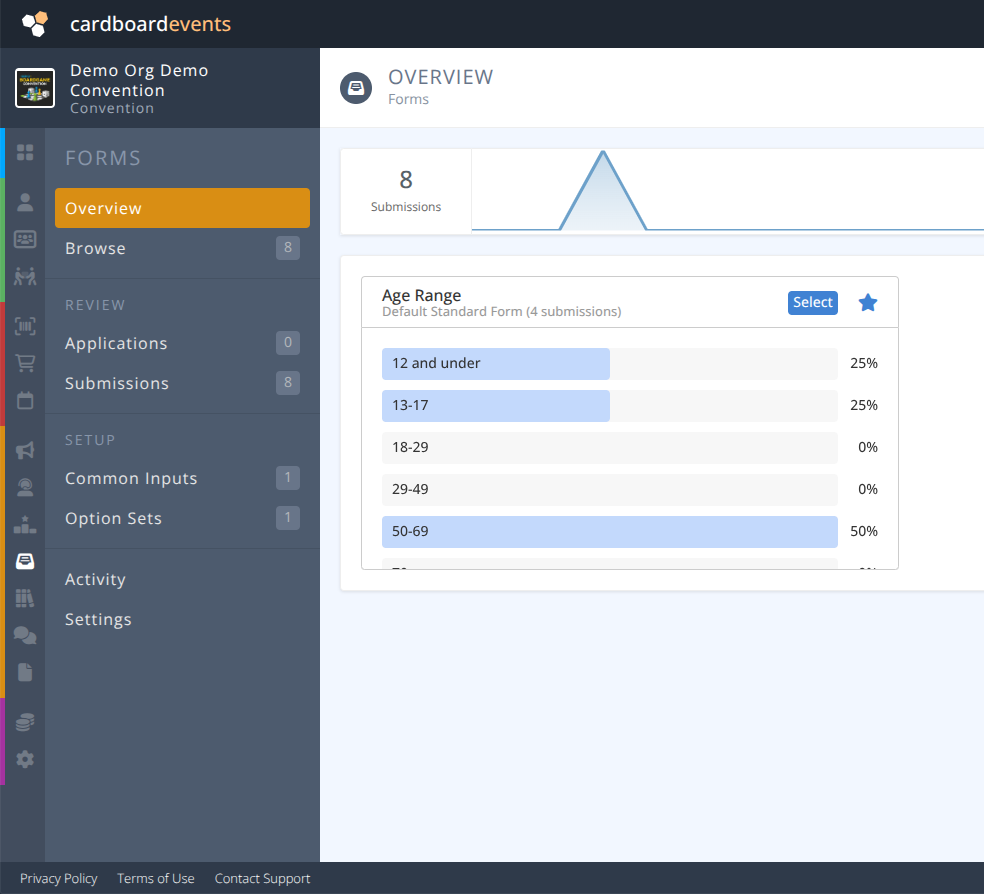The image size is (984, 894).
Task: Select the attendees person icon in sidebar
Action: tap(24, 201)
